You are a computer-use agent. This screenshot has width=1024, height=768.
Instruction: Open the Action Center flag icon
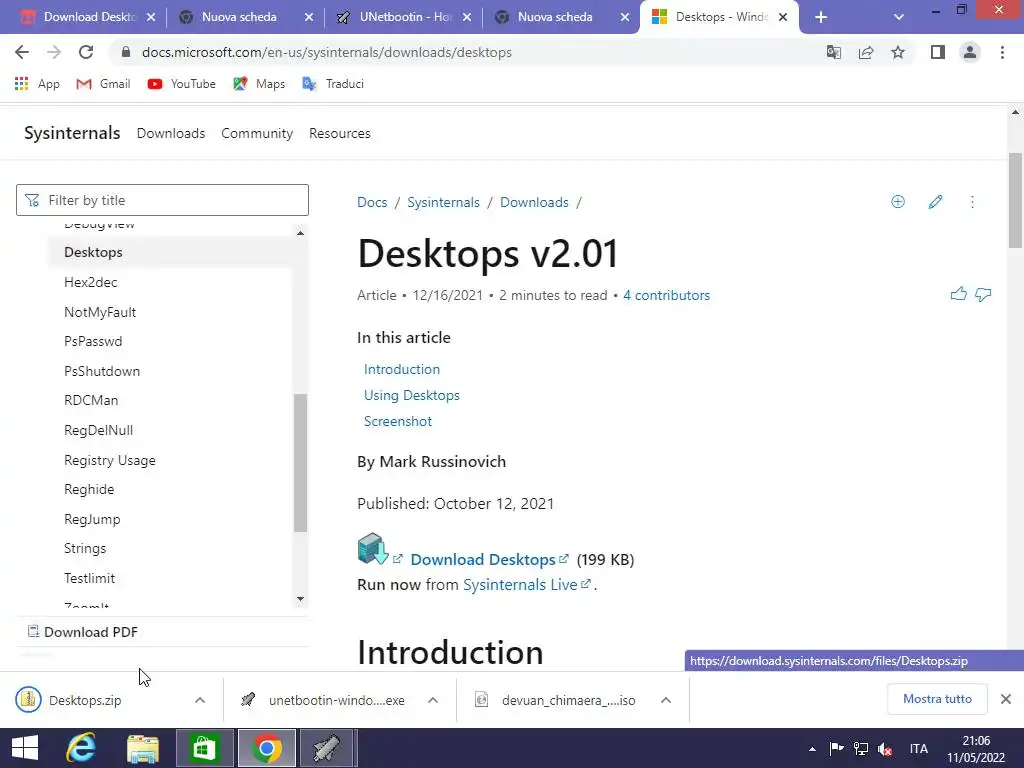pos(836,749)
